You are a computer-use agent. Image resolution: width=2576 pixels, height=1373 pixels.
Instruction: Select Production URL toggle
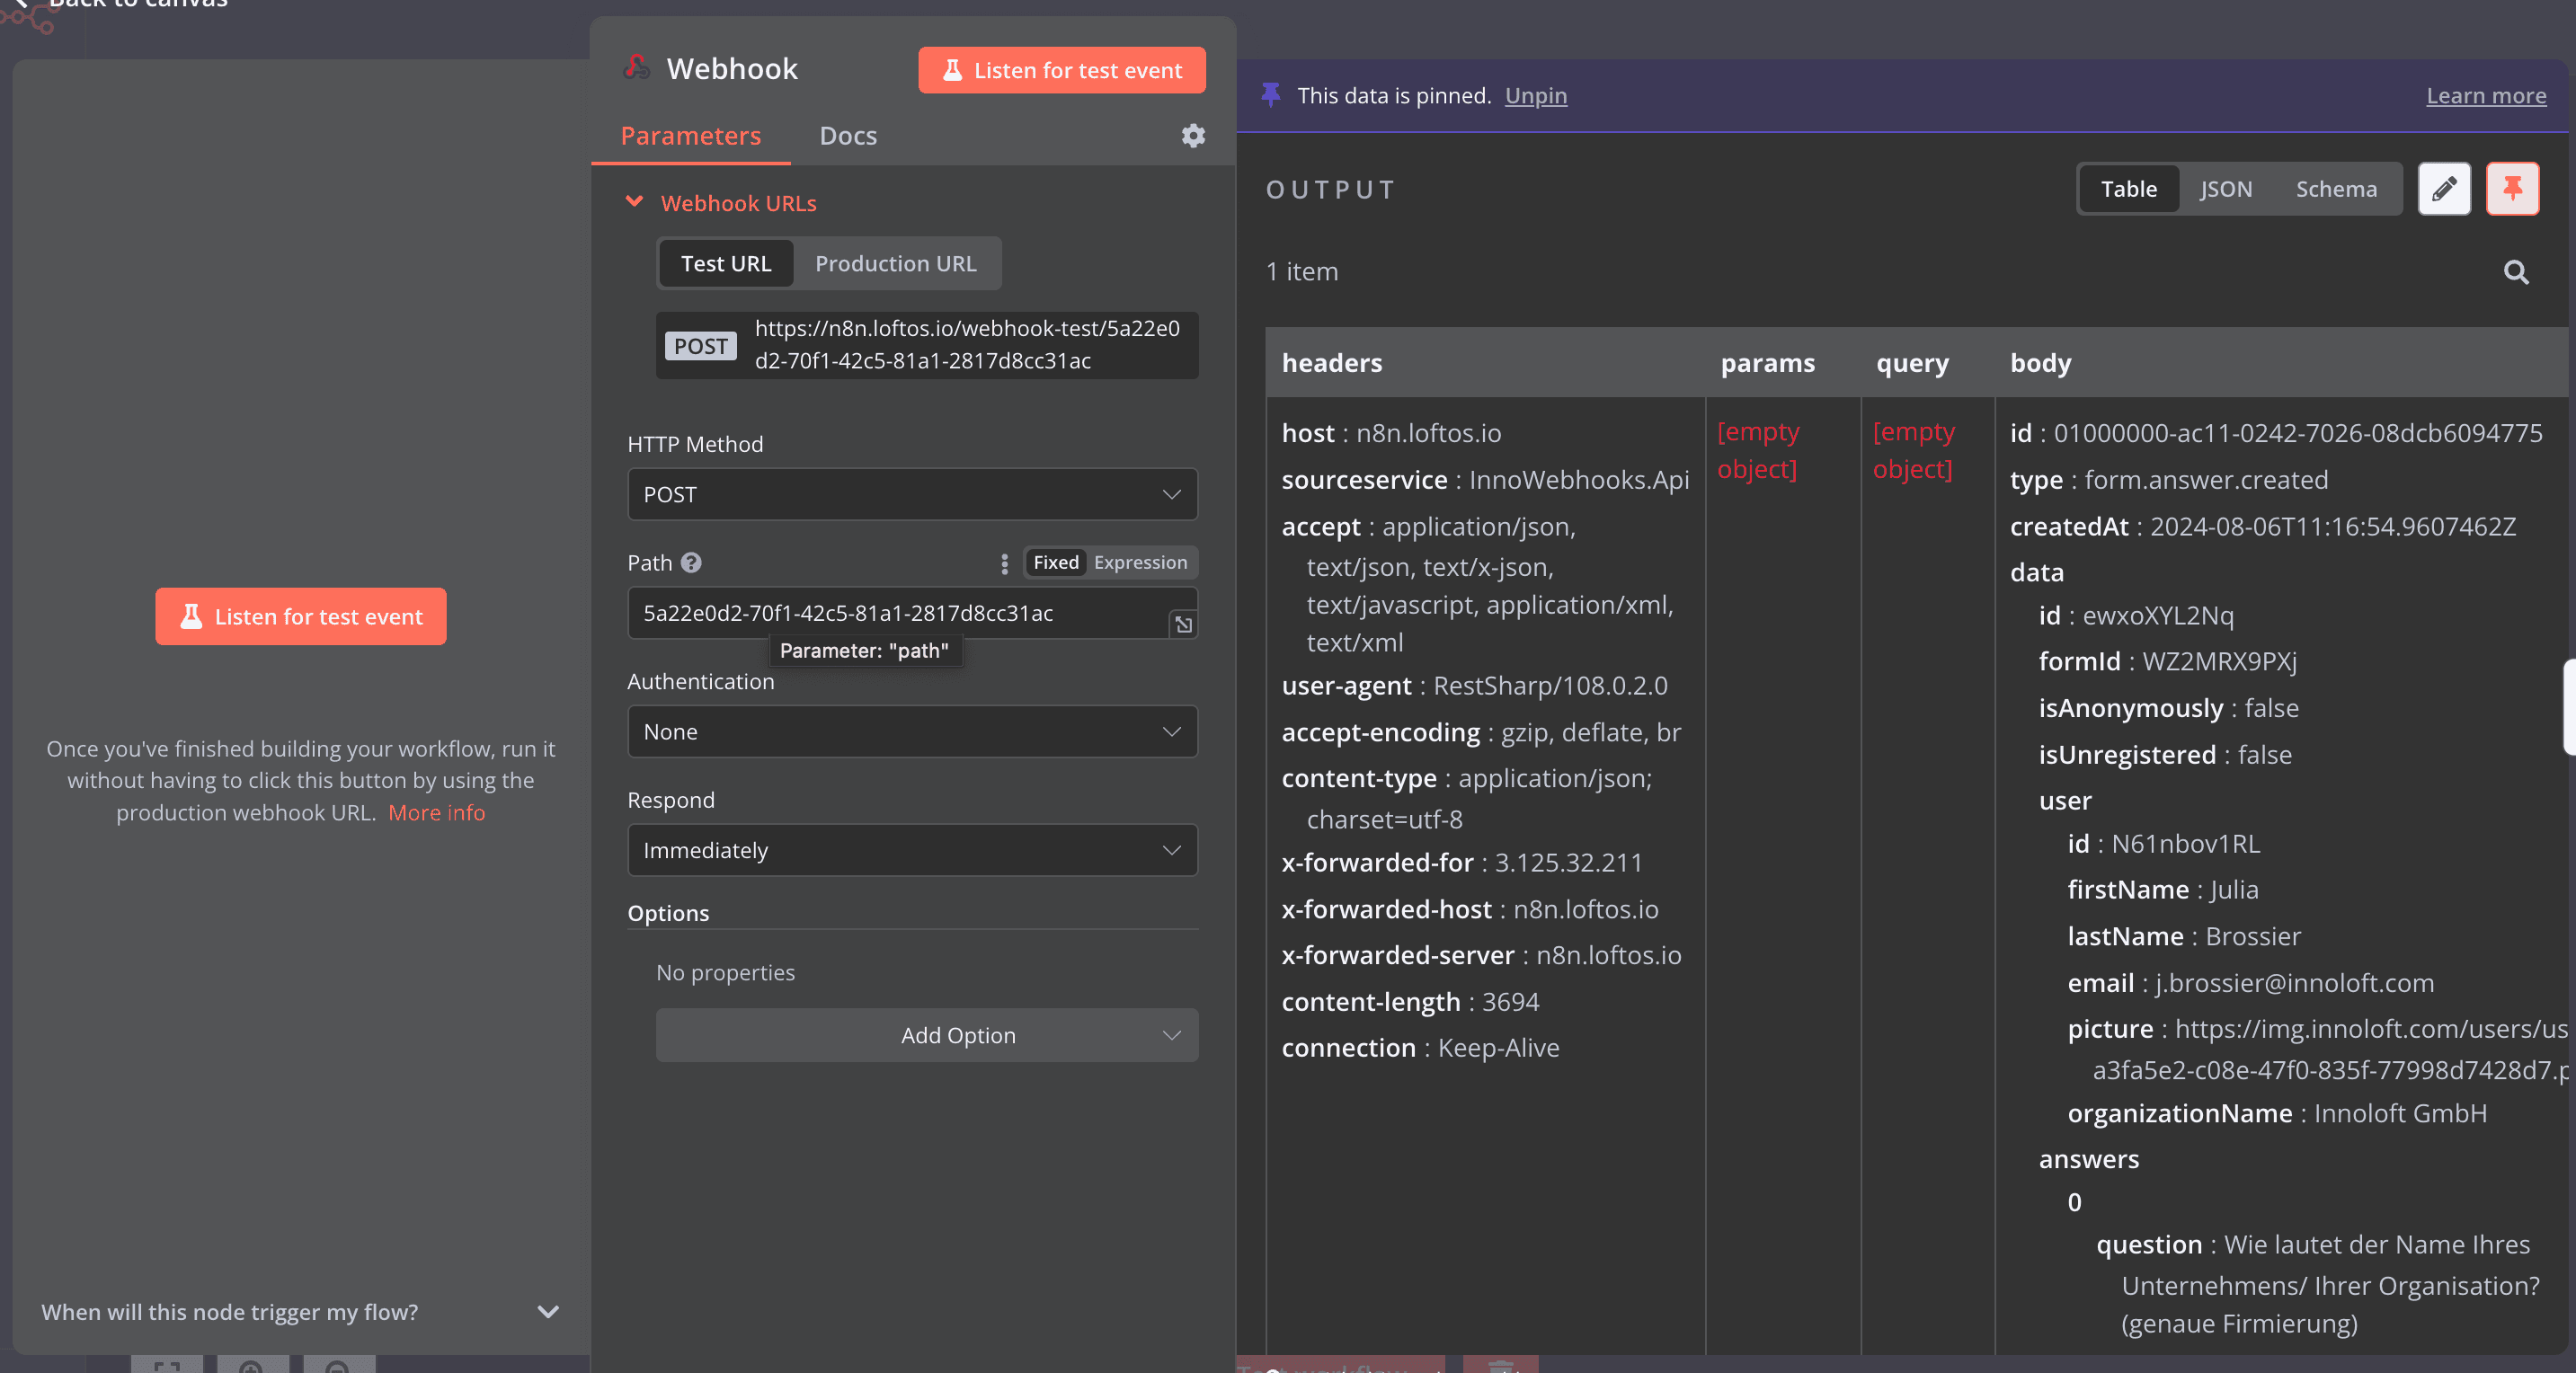pos(895,264)
